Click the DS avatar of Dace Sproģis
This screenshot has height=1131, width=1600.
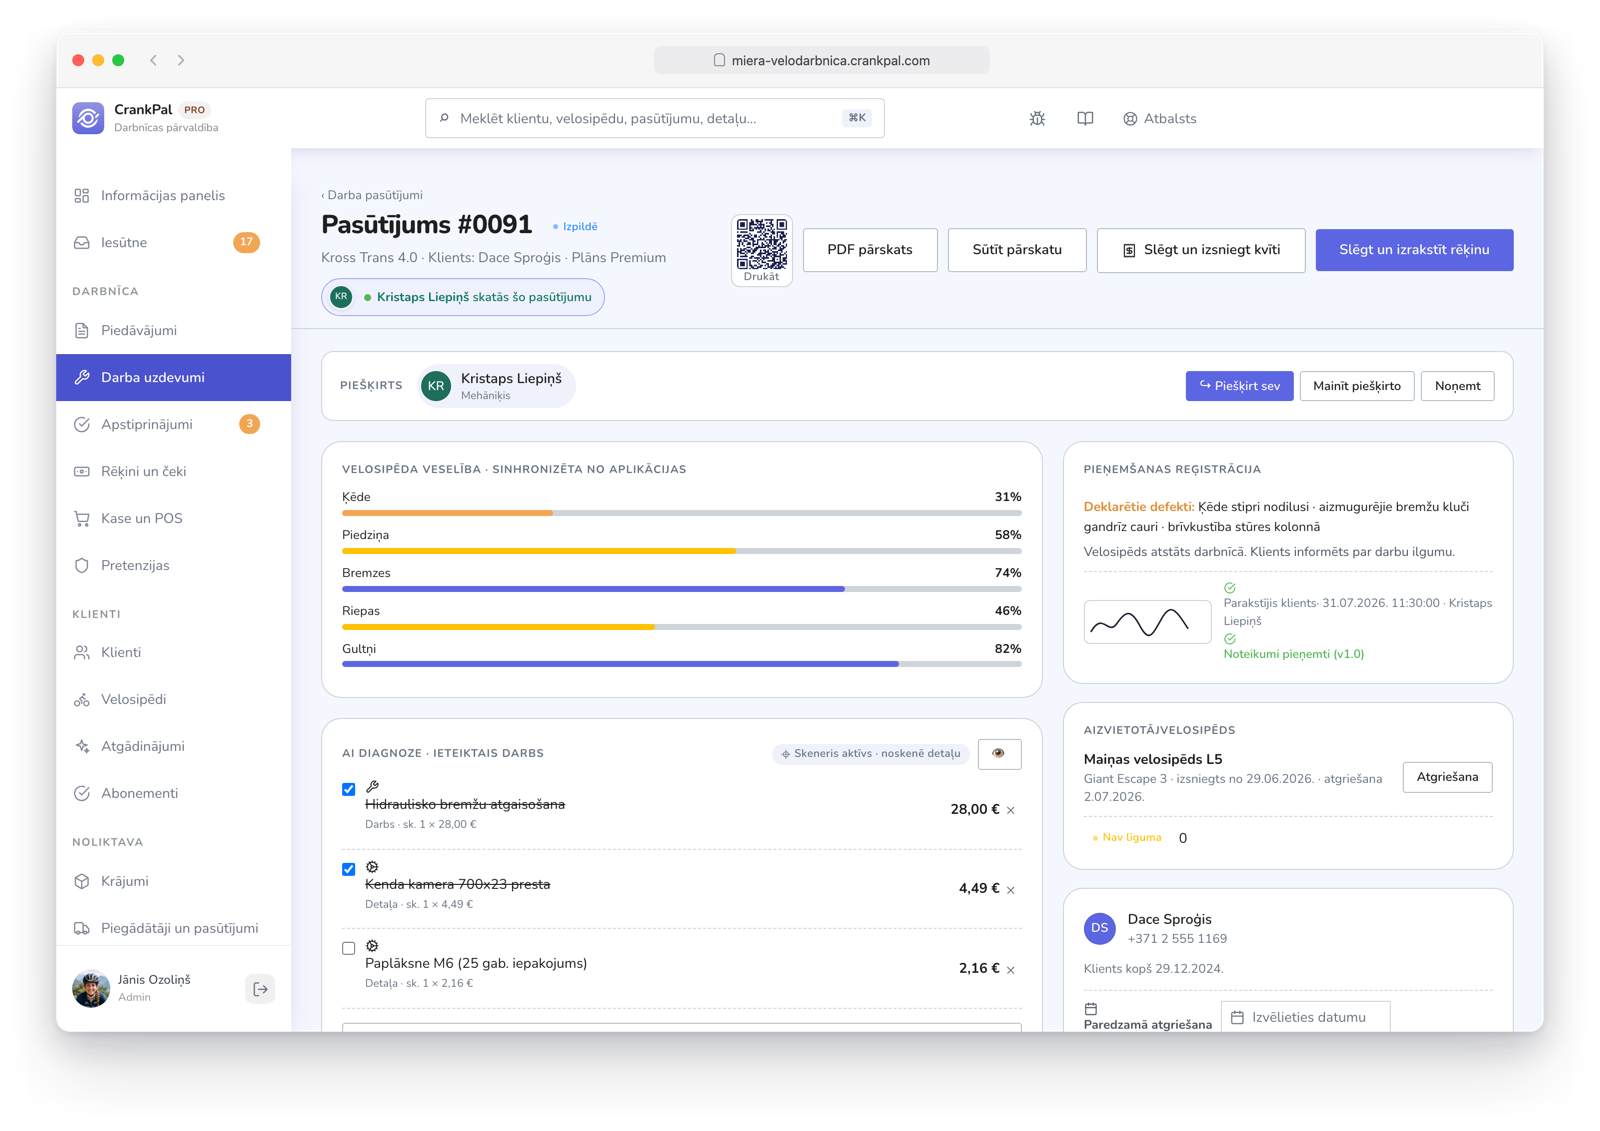[x=1100, y=928]
